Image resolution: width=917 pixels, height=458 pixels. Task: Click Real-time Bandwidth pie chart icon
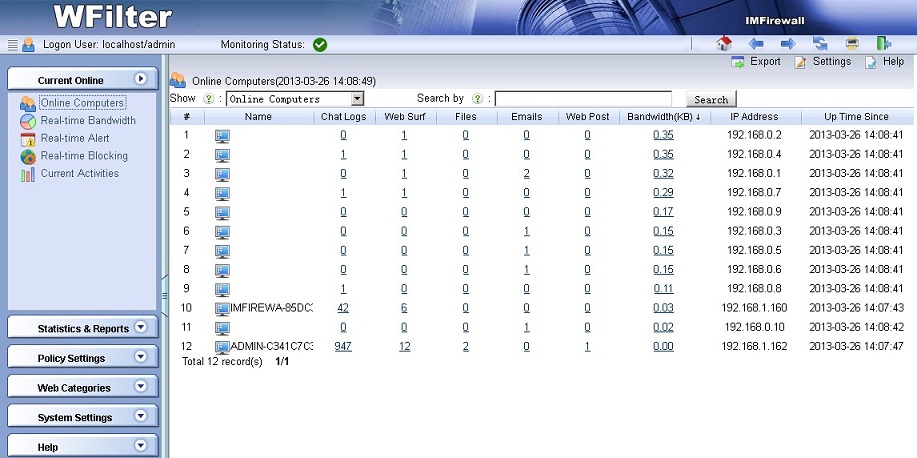27,121
